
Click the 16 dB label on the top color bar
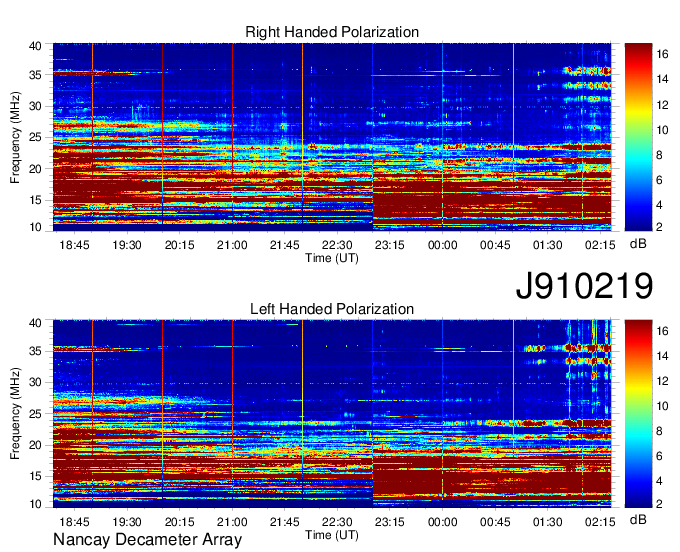[662, 54]
